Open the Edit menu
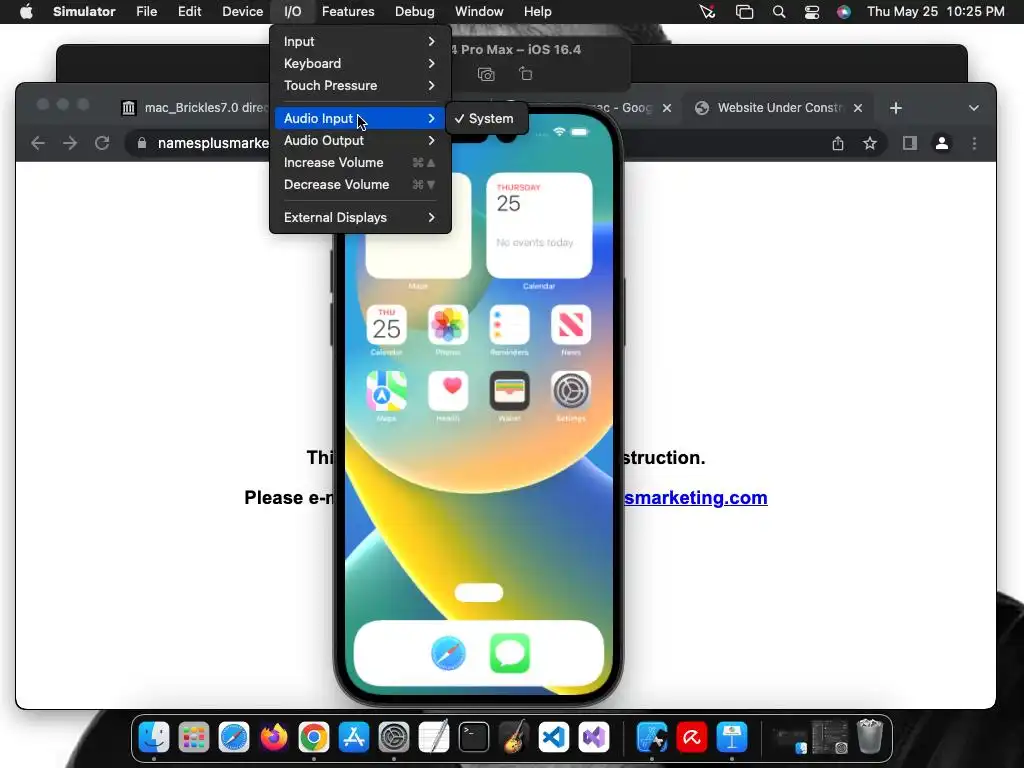1024x768 pixels. (x=189, y=12)
